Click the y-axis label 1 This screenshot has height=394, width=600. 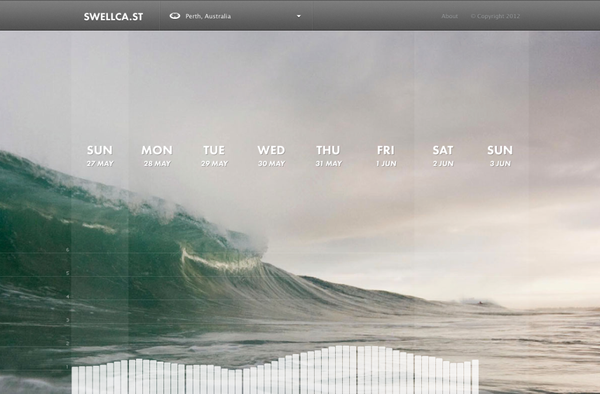pyautogui.click(x=68, y=367)
